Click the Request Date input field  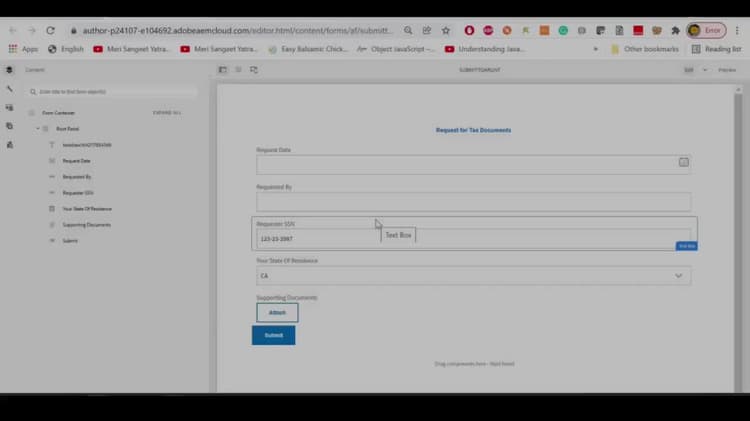474,165
